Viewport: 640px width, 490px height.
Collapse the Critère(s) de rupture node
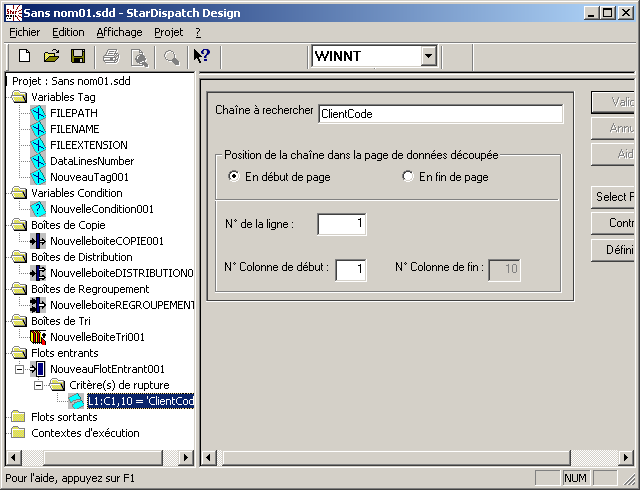[x=39, y=385]
